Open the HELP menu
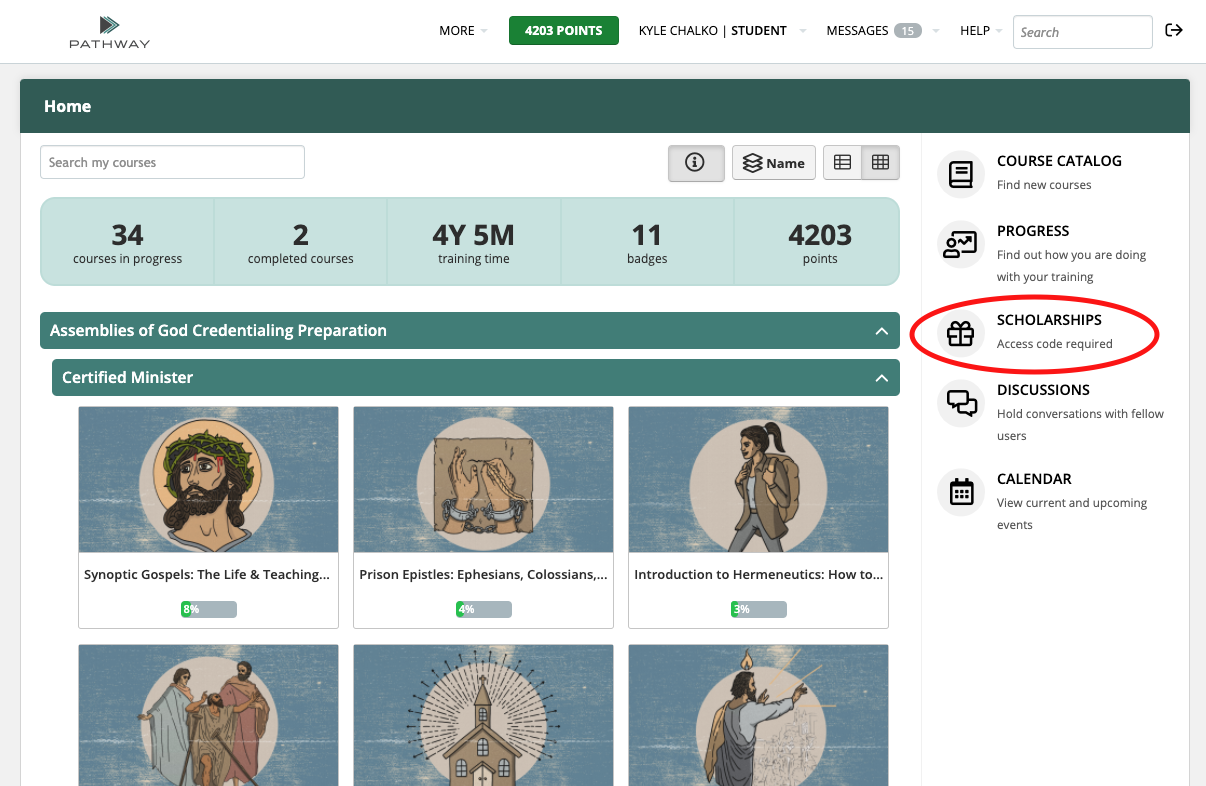The image size is (1206, 786). (981, 31)
